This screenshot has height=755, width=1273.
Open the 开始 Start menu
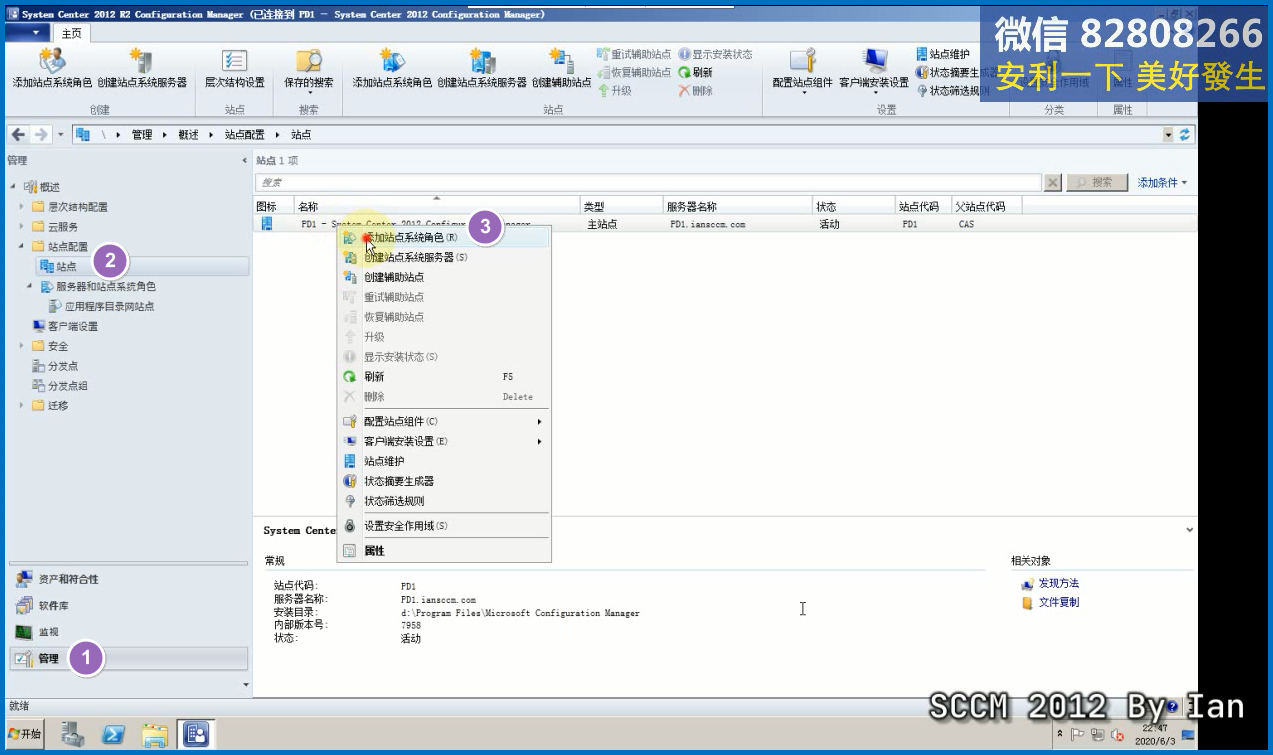[25, 734]
